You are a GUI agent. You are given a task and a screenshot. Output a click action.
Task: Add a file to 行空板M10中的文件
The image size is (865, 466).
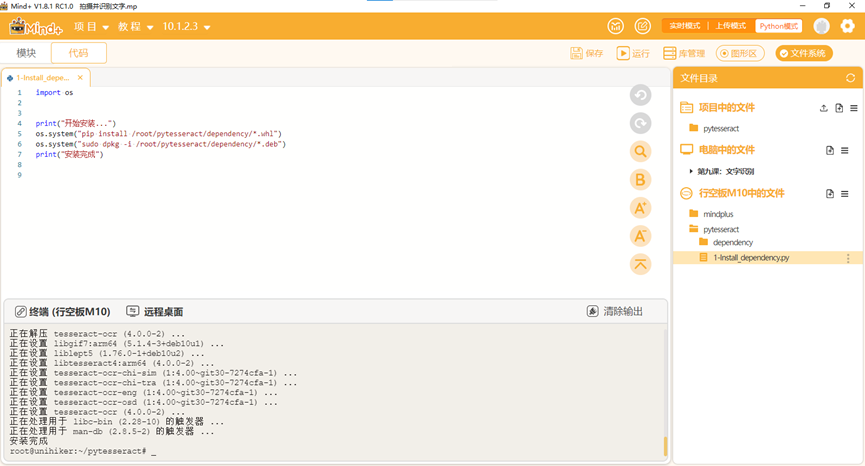[x=830, y=194]
